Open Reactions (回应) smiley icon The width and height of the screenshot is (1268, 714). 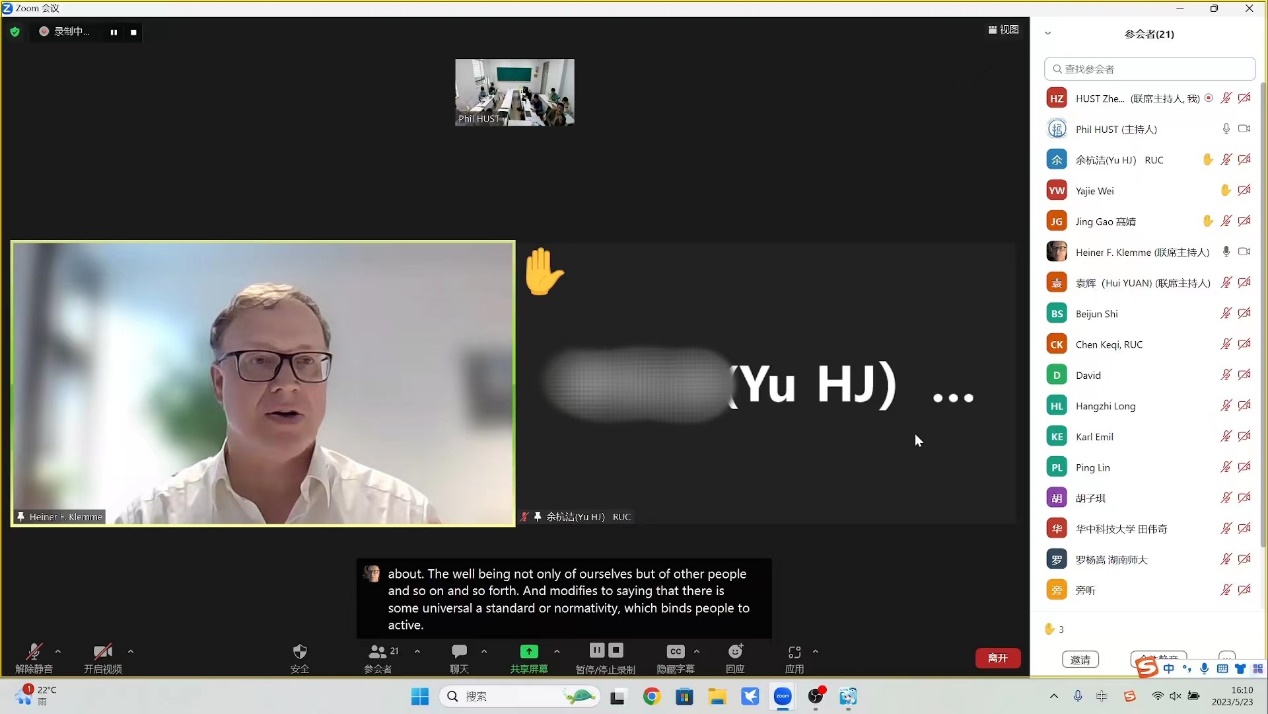tap(735, 652)
